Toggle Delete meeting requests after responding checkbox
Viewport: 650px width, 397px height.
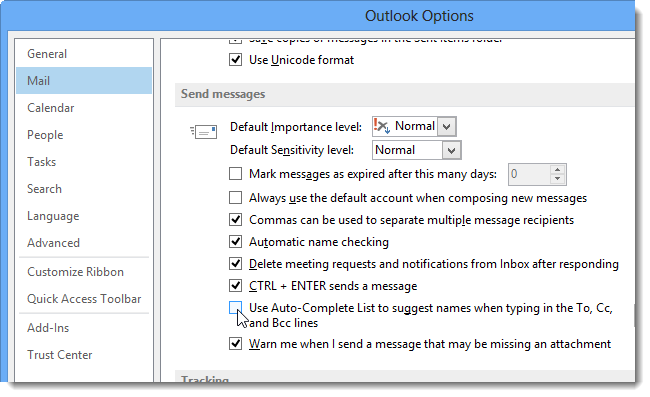pos(235,264)
